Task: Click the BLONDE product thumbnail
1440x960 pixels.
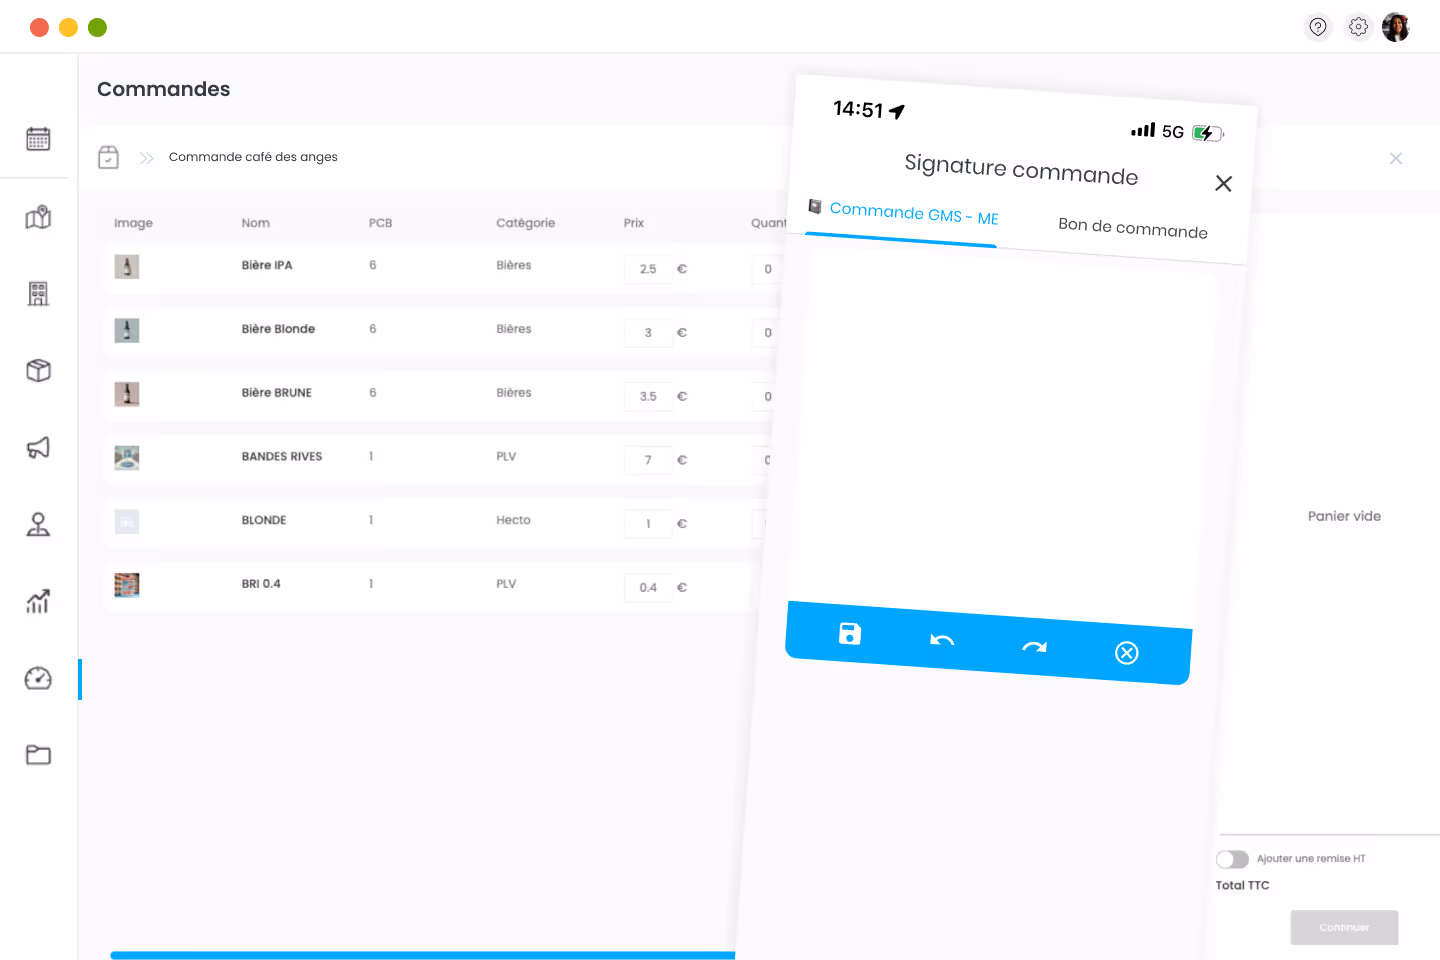Action: [127, 521]
